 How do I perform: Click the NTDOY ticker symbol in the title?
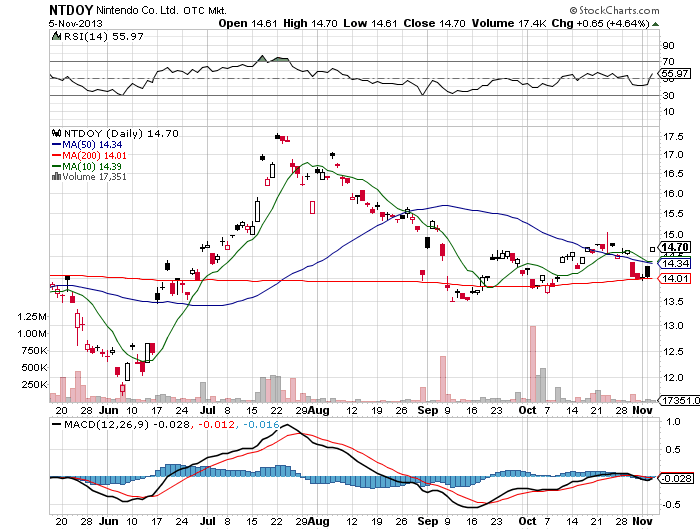tap(71, 10)
